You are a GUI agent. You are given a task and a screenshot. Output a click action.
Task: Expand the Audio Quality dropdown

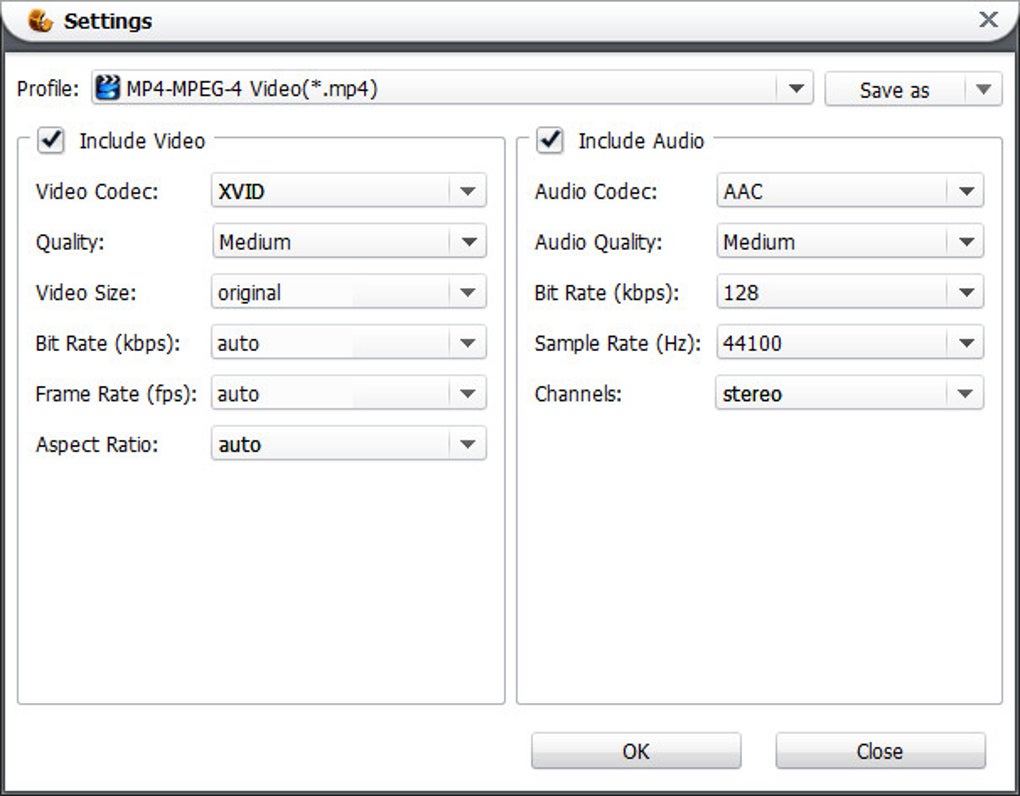pos(965,242)
